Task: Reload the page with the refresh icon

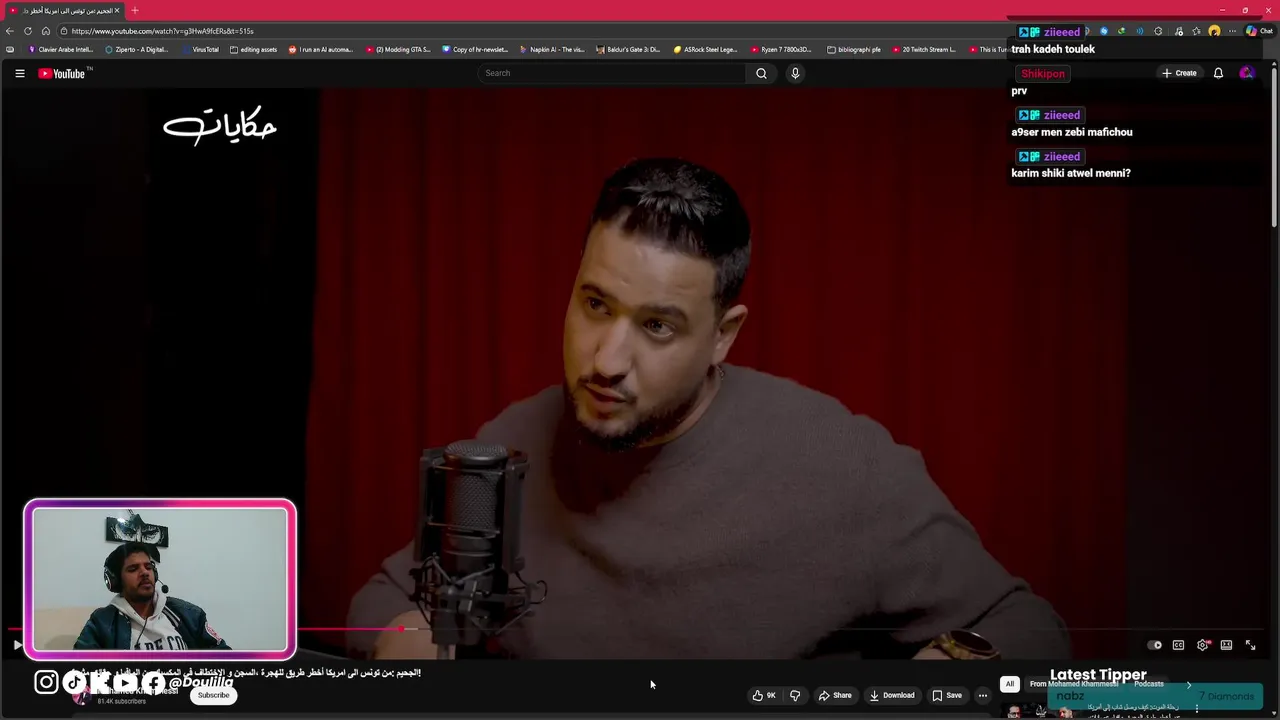Action: (x=28, y=31)
